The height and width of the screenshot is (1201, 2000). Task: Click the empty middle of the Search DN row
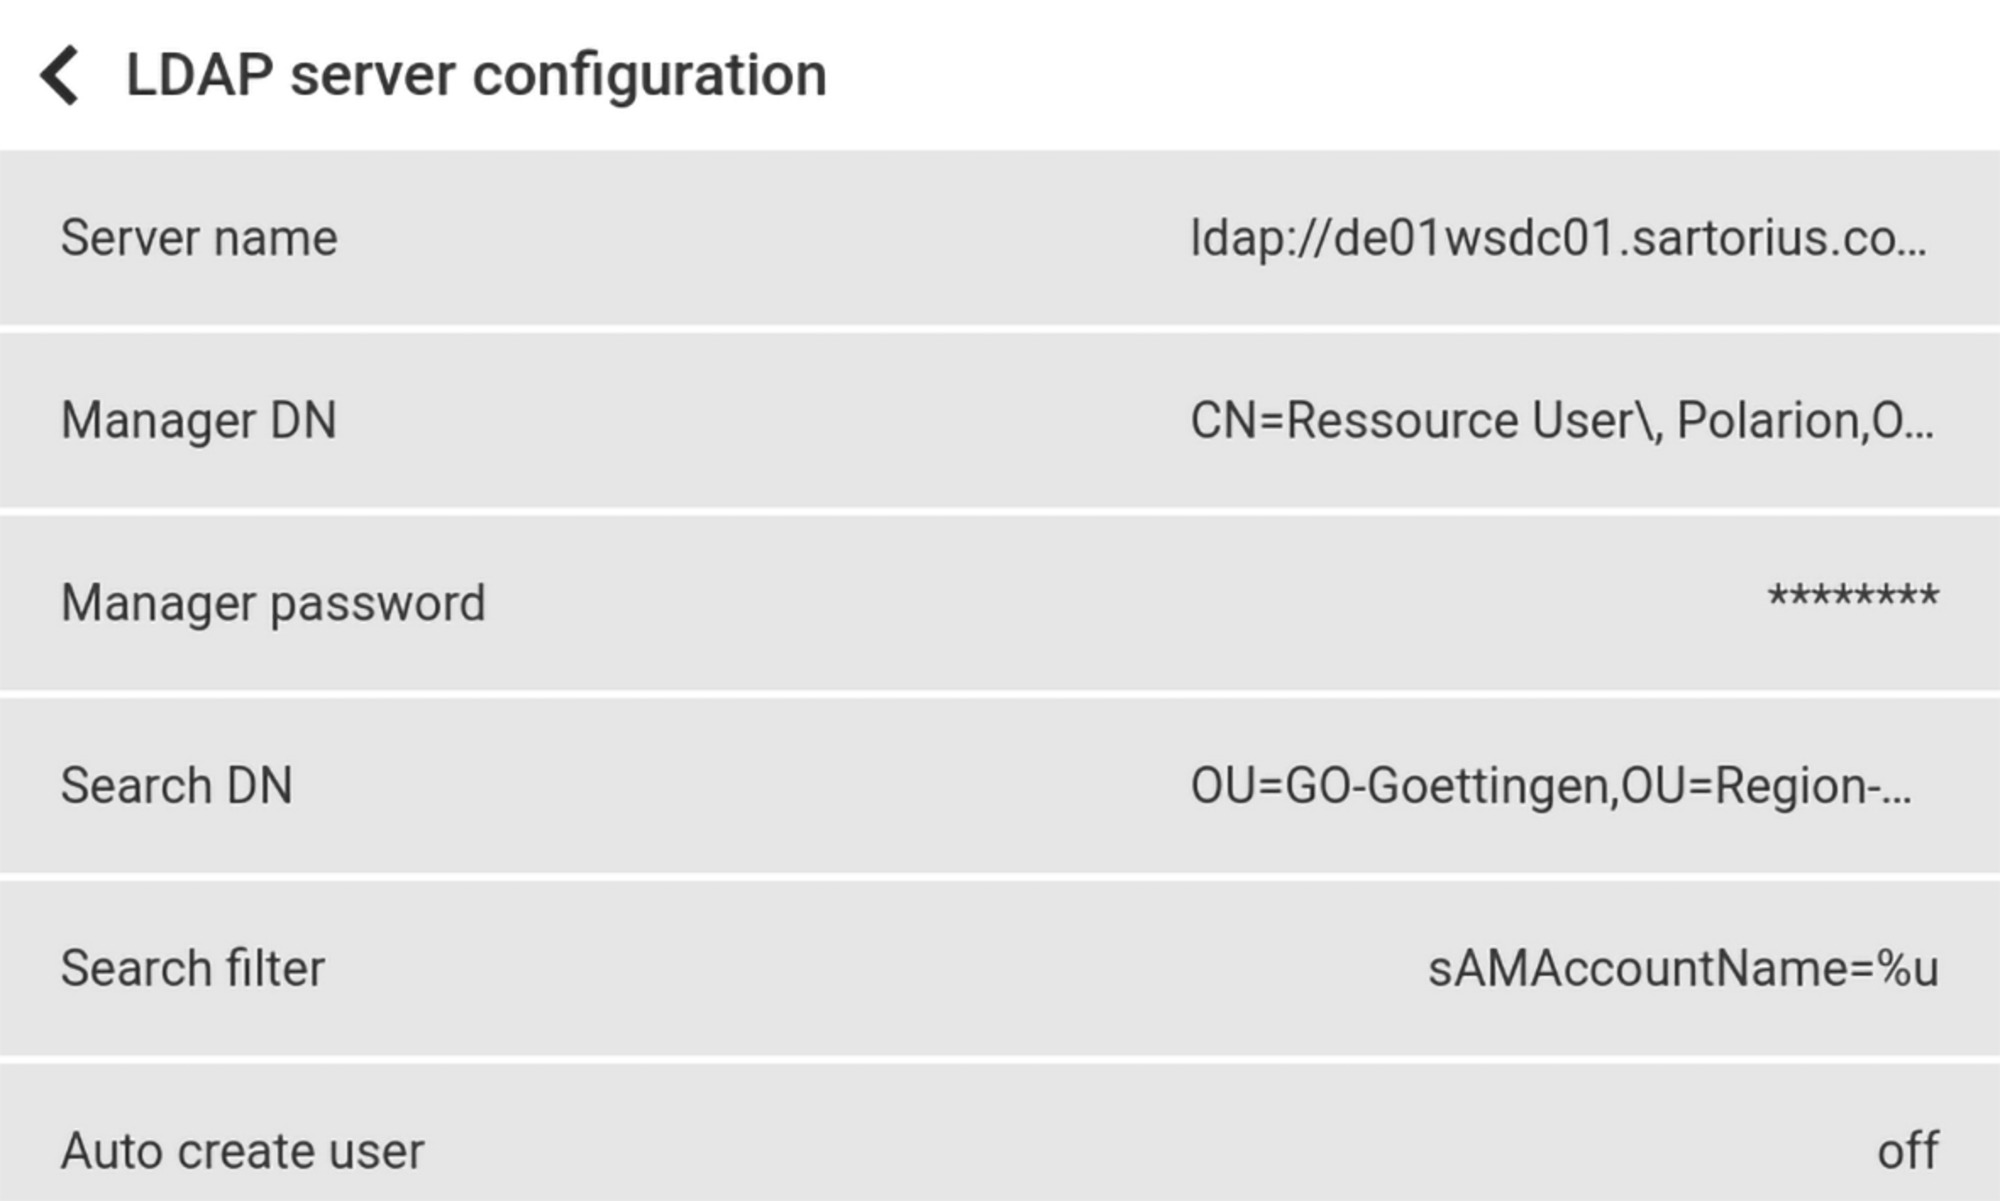[740, 785]
